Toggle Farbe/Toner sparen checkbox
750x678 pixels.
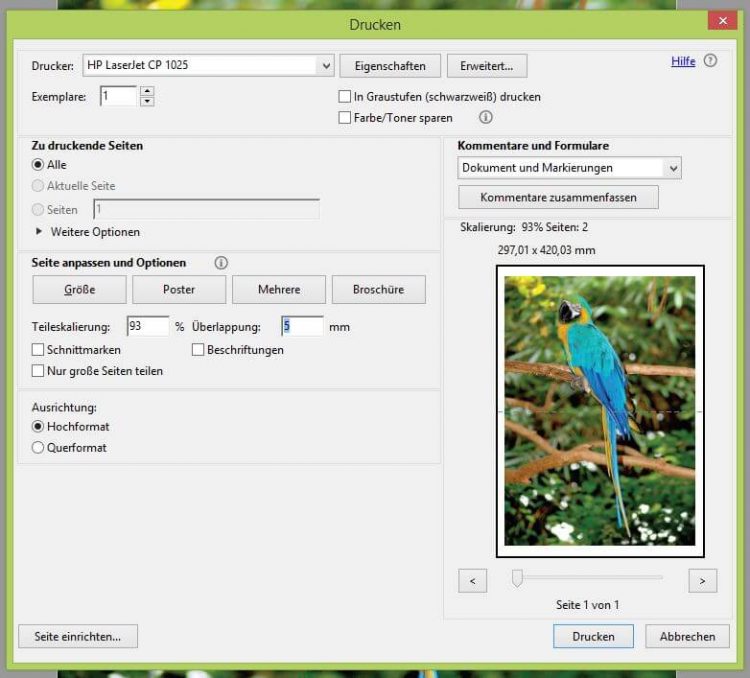point(344,118)
